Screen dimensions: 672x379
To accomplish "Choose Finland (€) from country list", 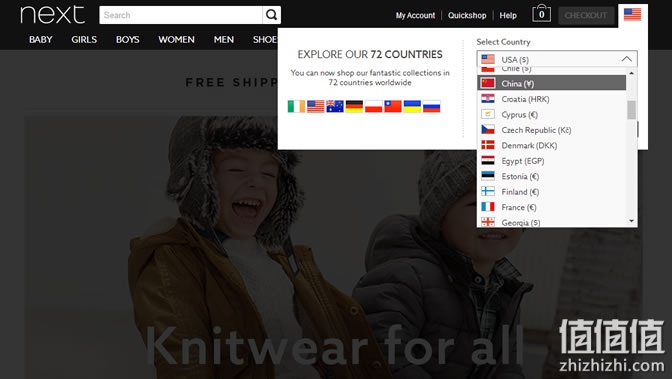I will 552,191.
